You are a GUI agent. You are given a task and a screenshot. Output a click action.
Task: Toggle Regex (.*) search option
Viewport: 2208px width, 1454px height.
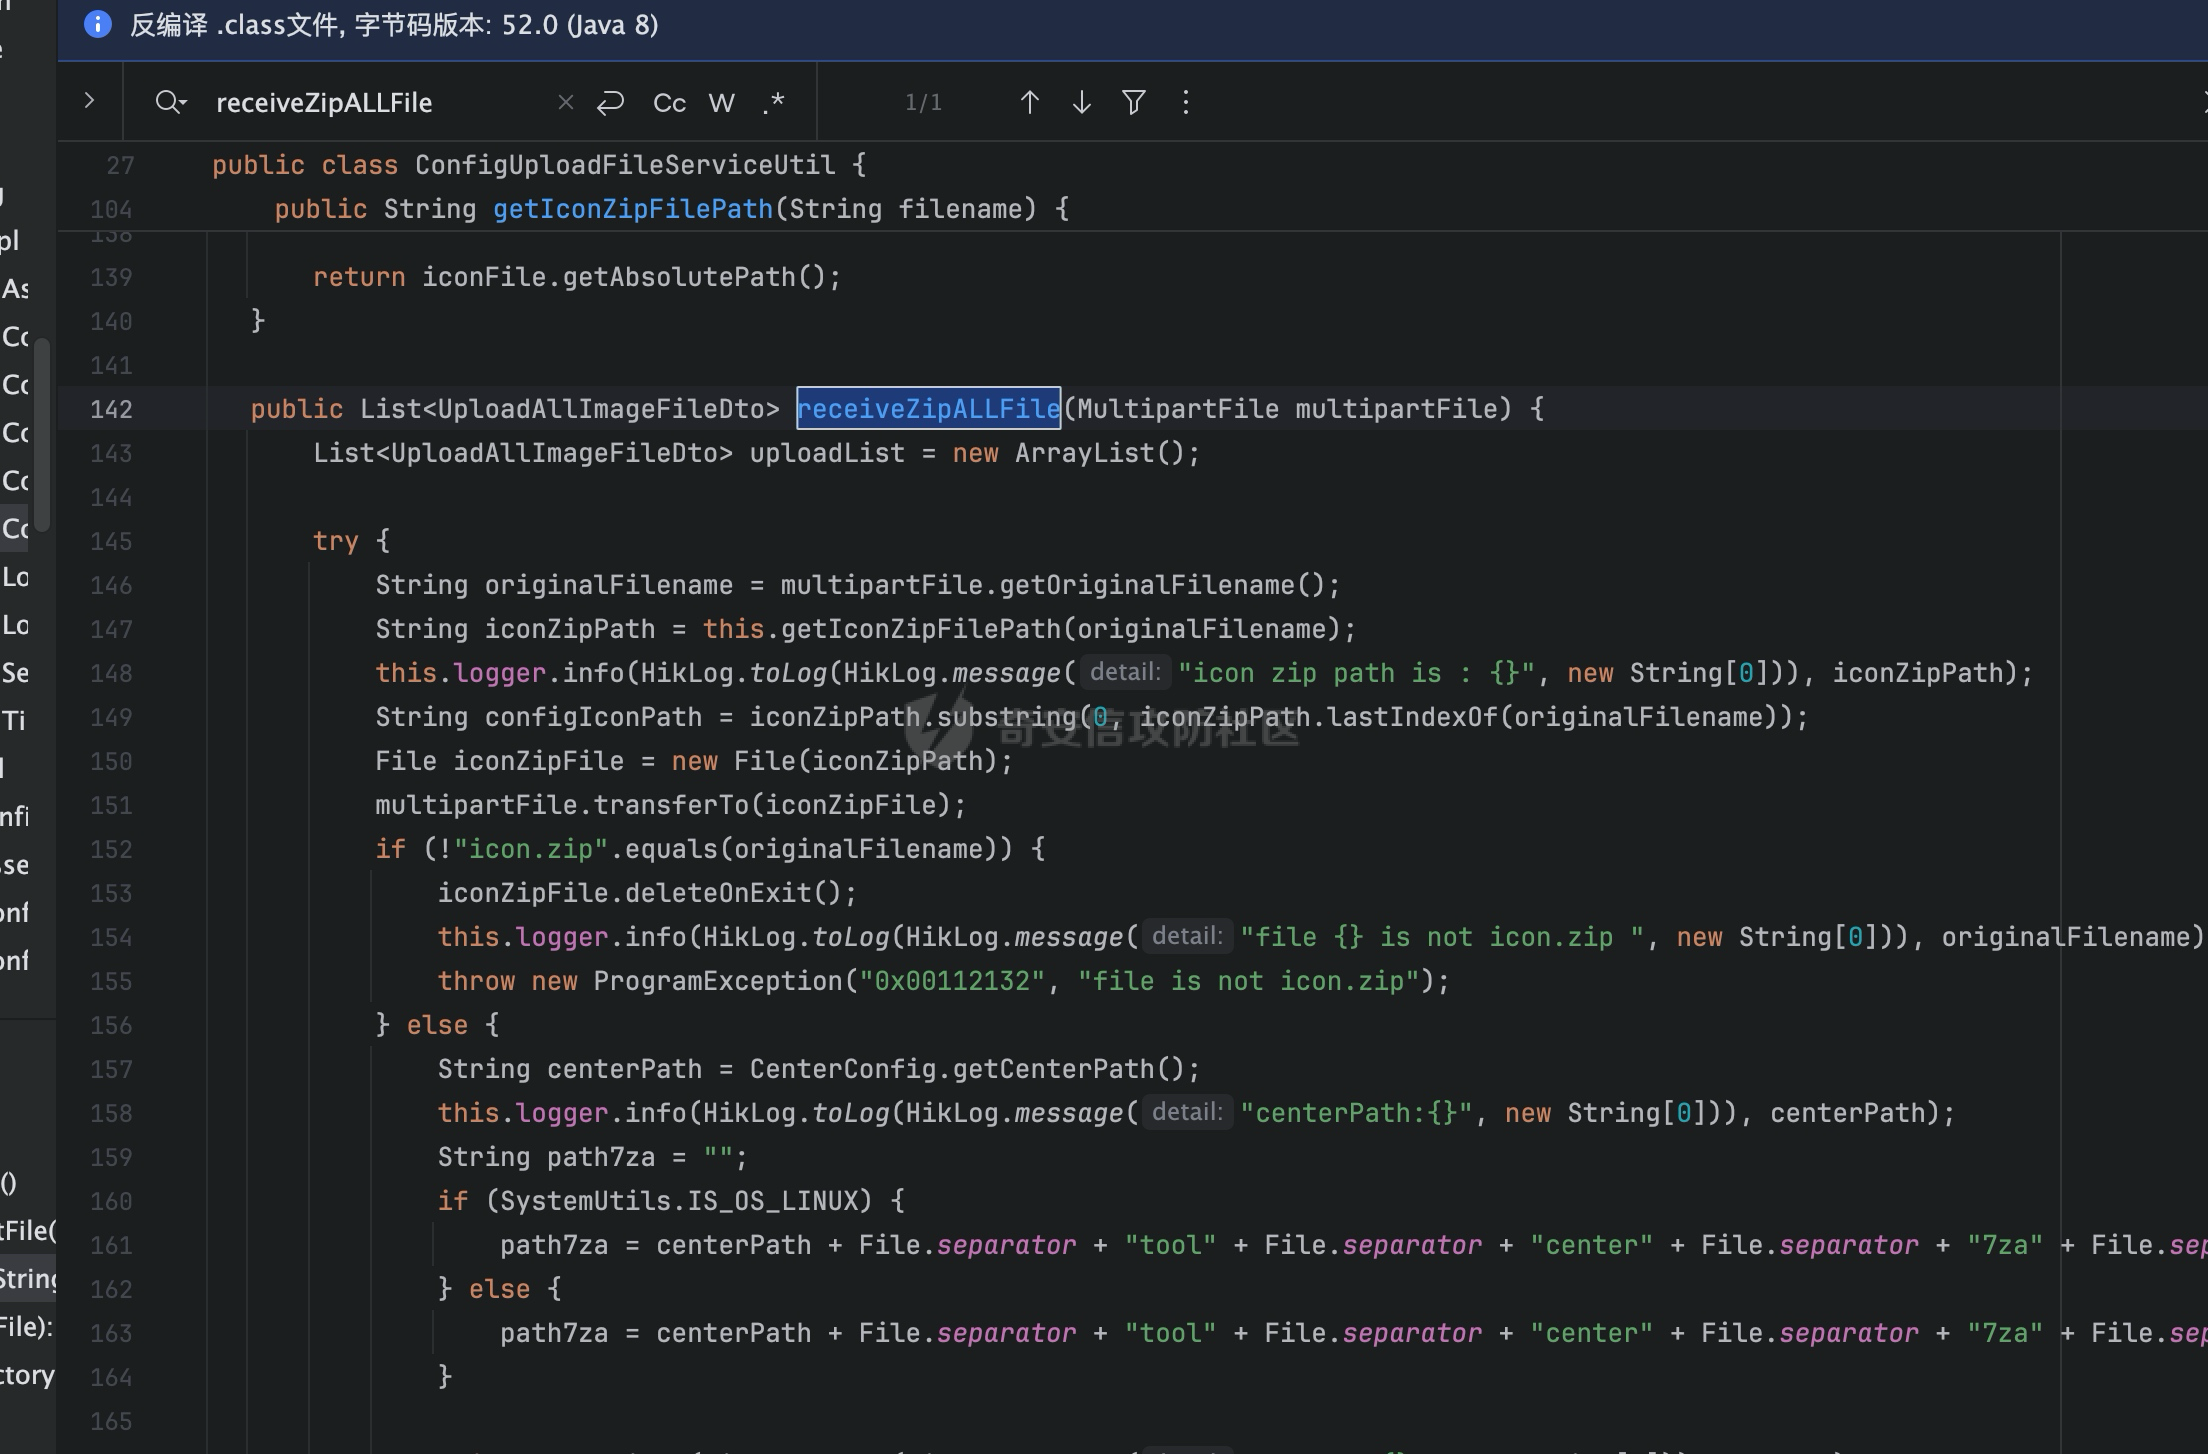point(773,102)
